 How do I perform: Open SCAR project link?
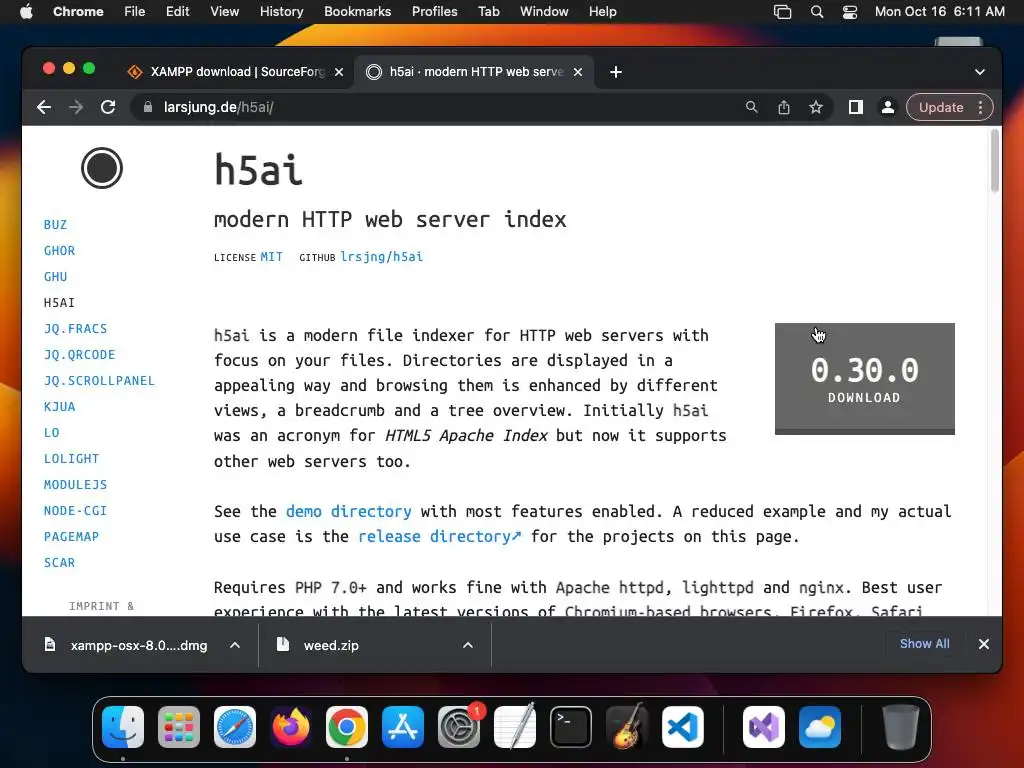coord(59,562)
